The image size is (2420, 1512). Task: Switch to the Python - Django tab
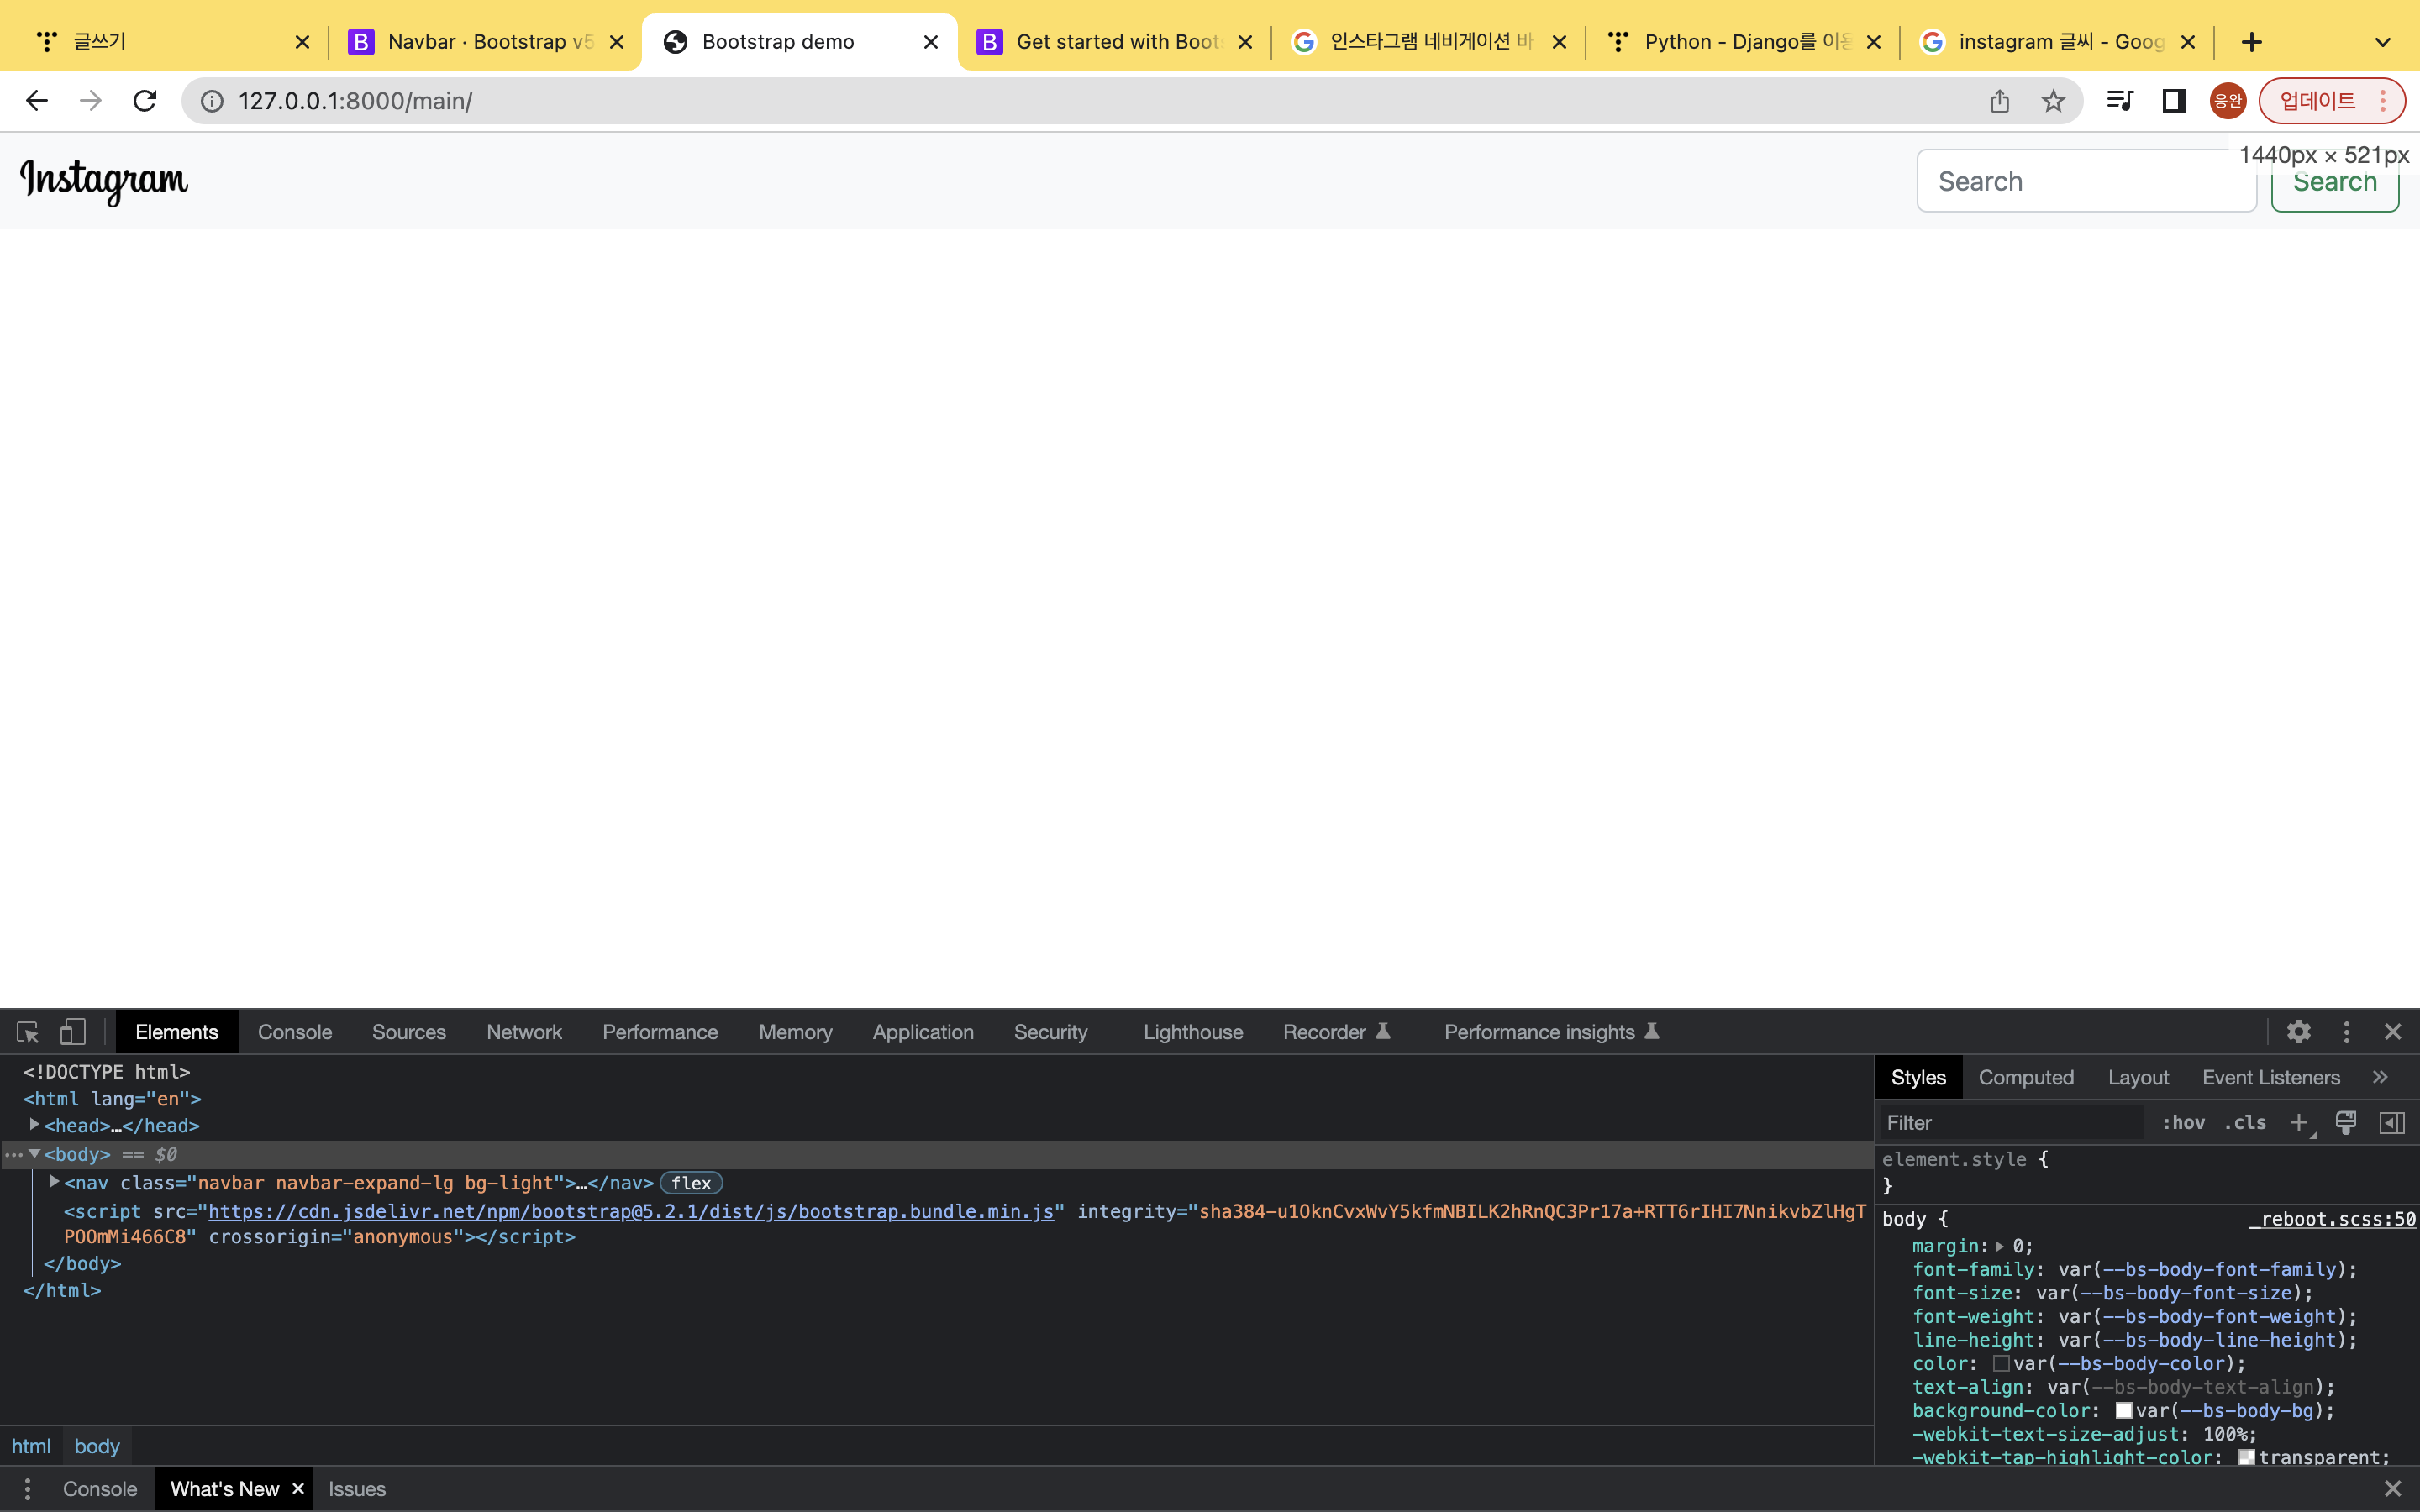pyautogui.click(x=1742, y=42)
